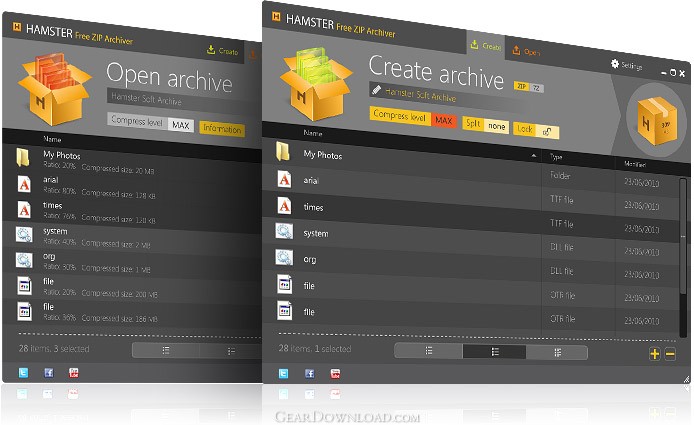Viewport: 694px width, 425px height.
Task: Sort by the Name header in the Open archive window
Action: coord(52,139)
